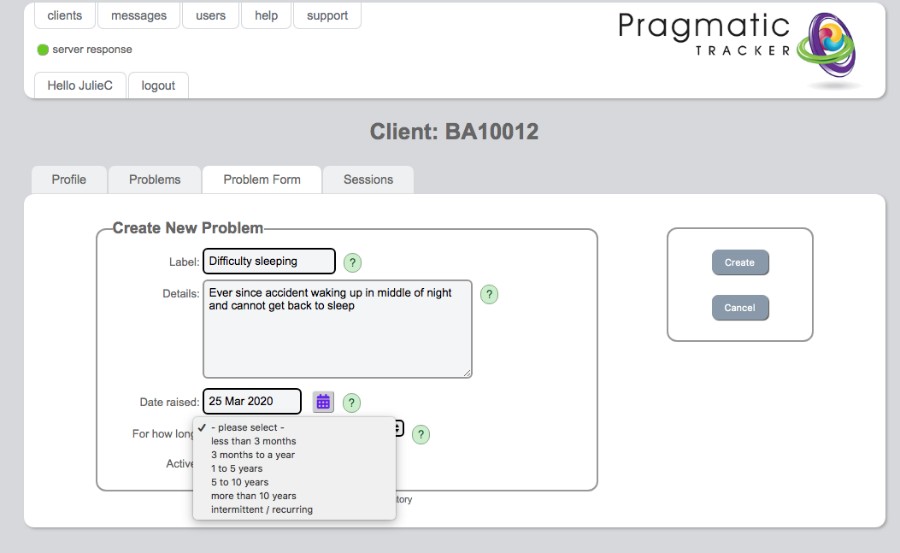Click into the Details text area
Viewport: 900px width, 553px height.
pyautogui.click(x=337, y=340)
